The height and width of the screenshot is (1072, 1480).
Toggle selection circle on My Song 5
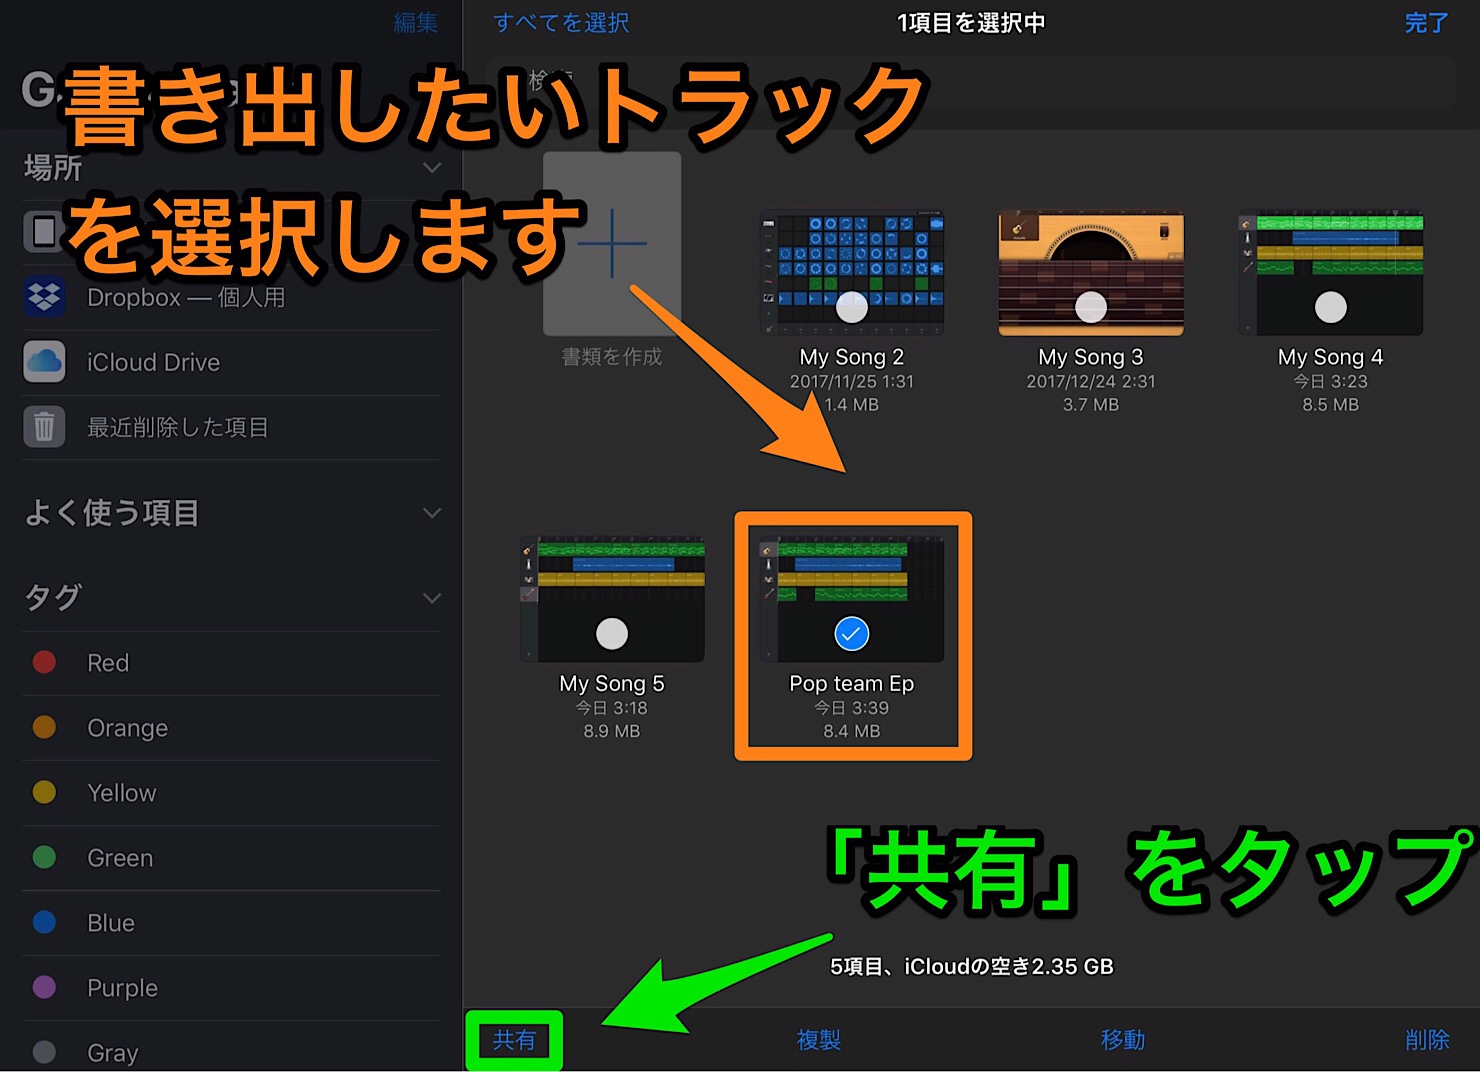pos(612,633)
